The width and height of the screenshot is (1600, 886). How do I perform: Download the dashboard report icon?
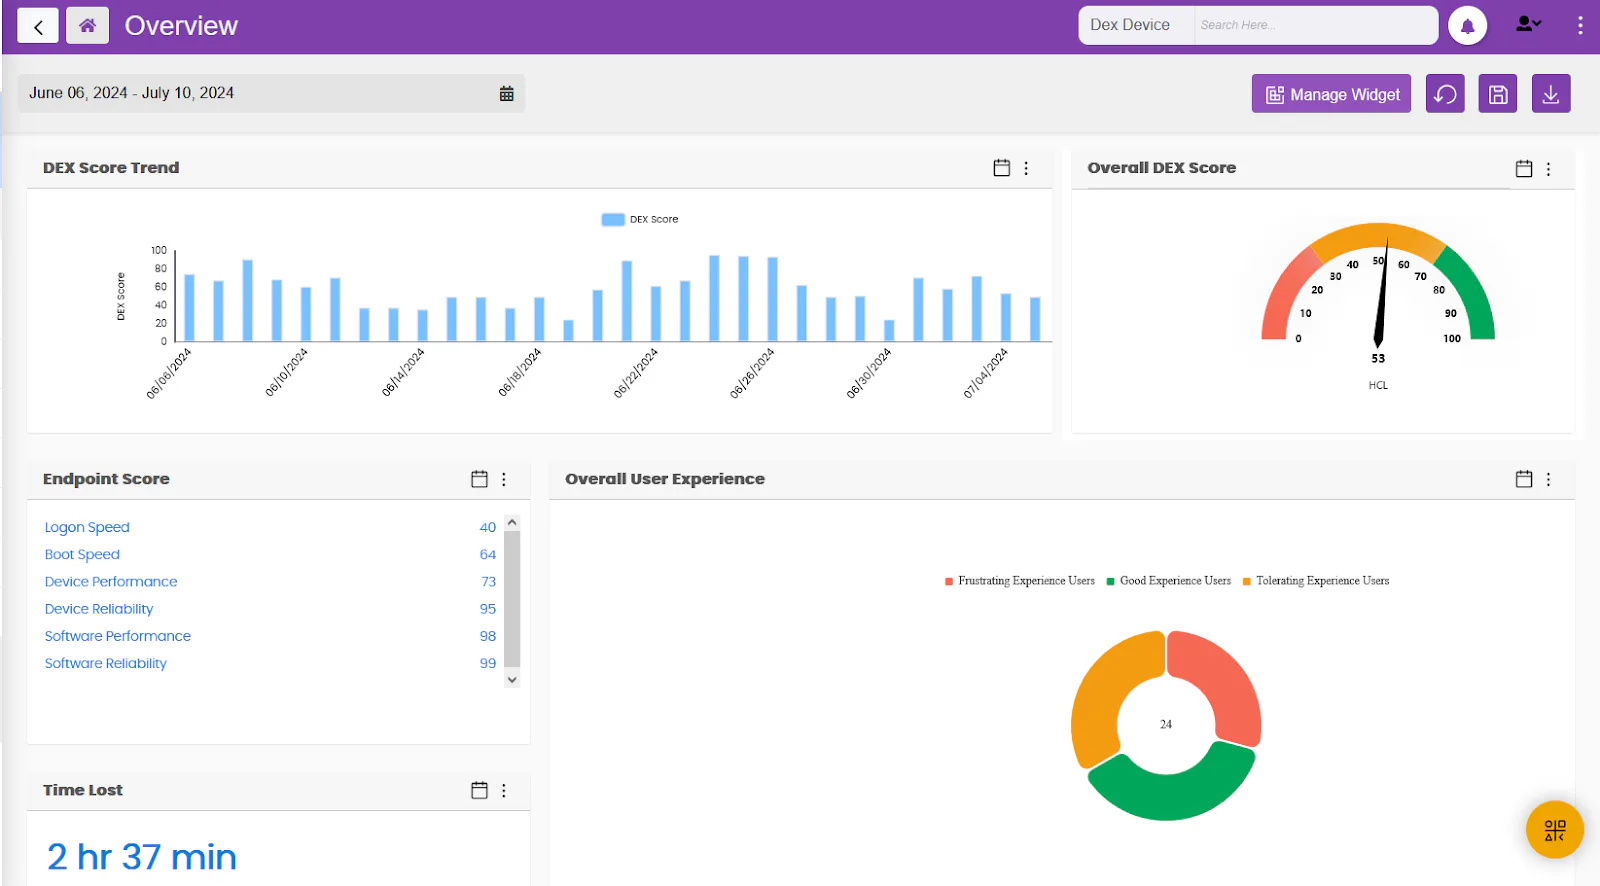tap(1551, 94)
